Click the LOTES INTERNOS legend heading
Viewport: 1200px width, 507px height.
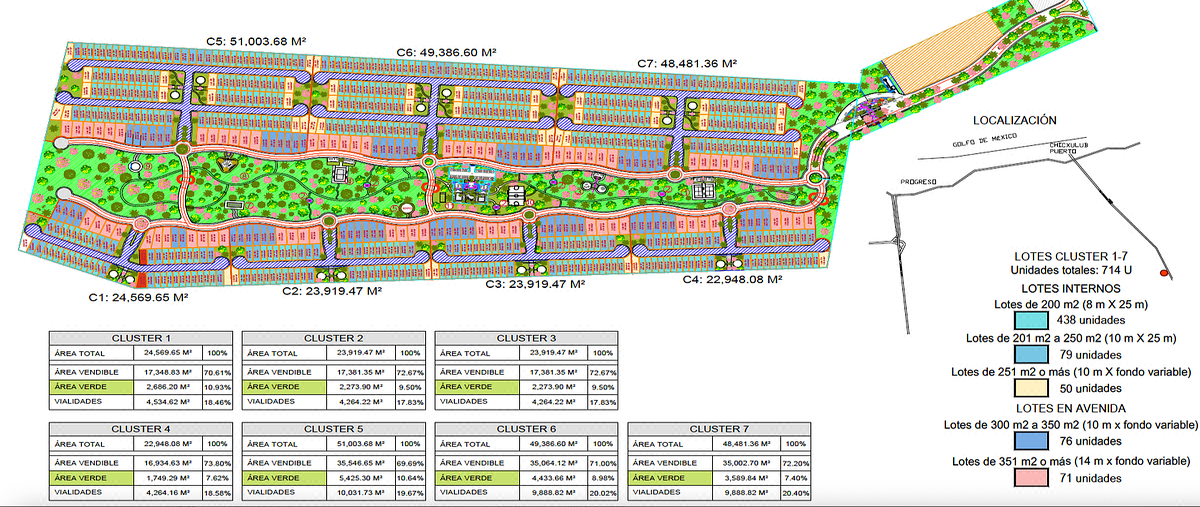click(x=1070, y=287)
